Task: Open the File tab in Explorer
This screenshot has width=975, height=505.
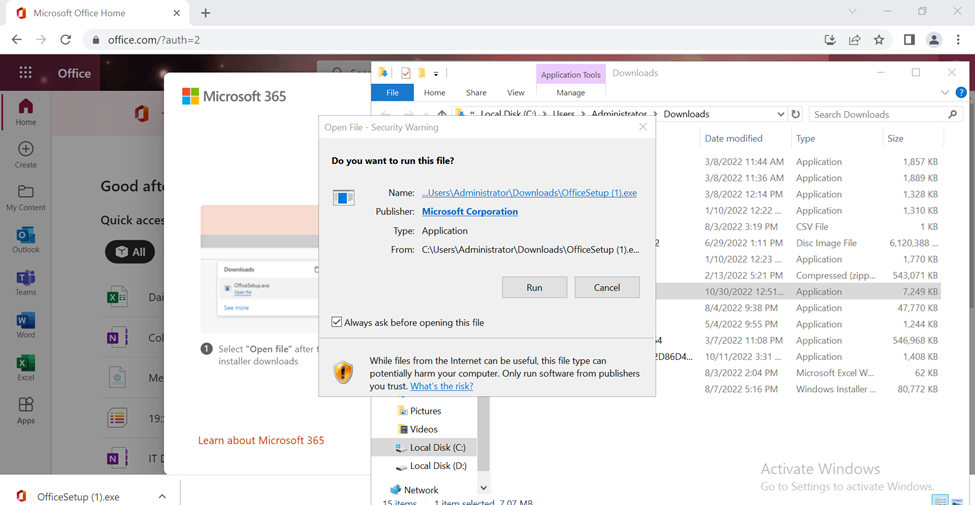Action: (x=392, y=93)
